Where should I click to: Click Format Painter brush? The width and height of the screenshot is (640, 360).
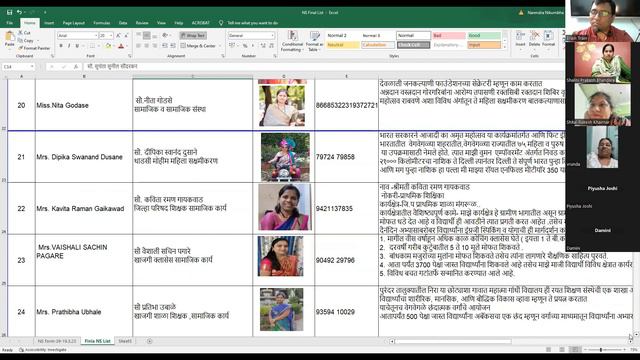click(34, 48)
